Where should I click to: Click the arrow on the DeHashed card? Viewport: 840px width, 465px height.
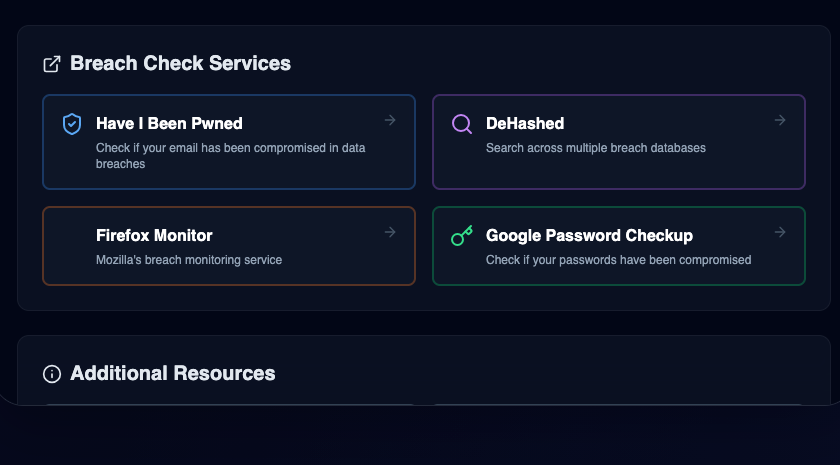click(x=780, y=120)
